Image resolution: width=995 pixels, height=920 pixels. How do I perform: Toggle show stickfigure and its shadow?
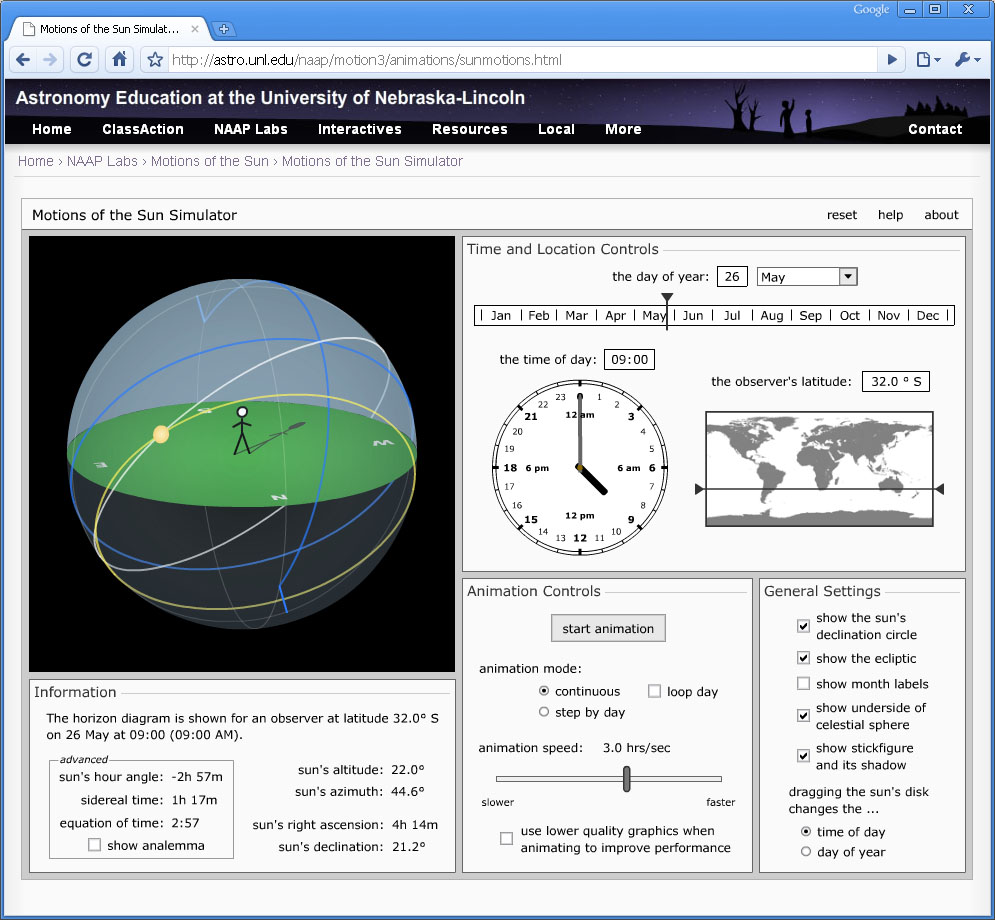pos(803,756)
